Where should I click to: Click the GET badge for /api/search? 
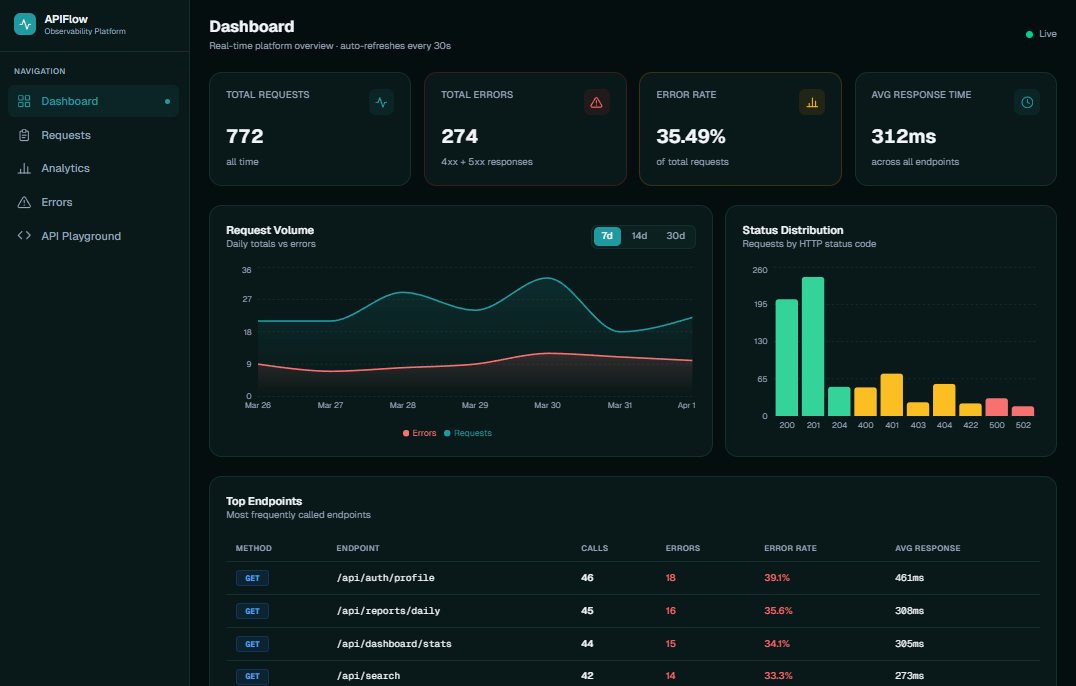(253, 676)
